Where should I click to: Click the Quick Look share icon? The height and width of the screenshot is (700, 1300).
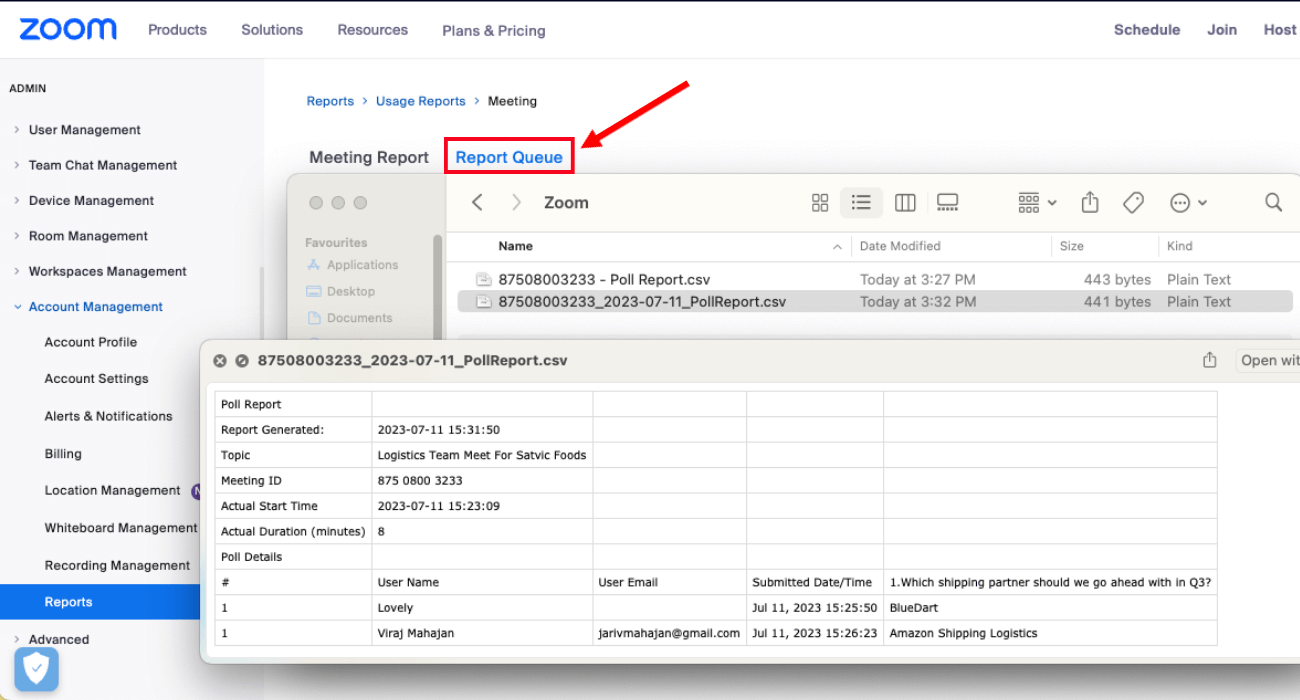[x=1210, y=360]
